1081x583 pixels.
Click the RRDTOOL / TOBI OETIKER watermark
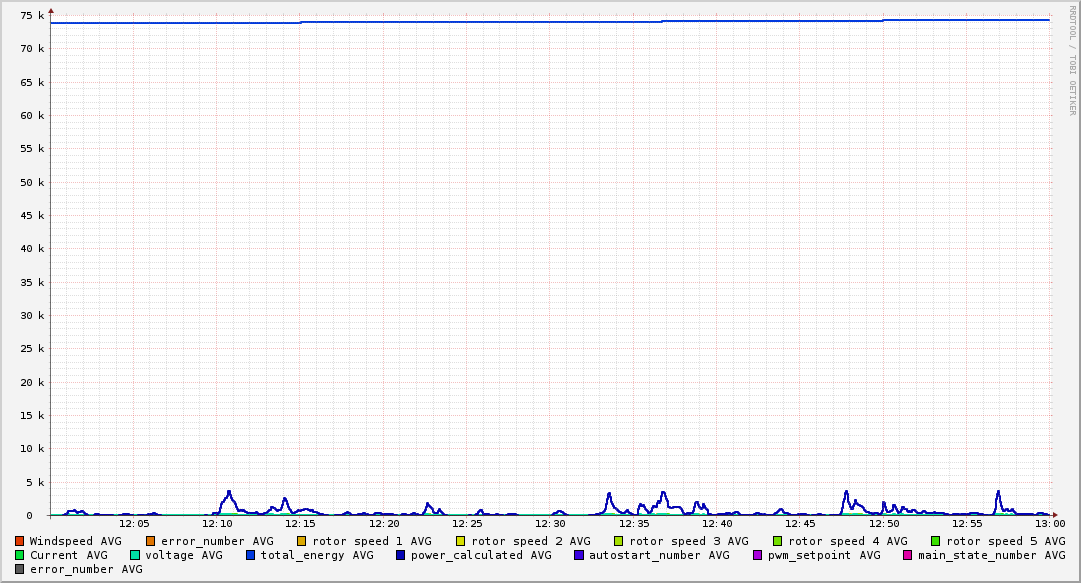click(1072, 60)
